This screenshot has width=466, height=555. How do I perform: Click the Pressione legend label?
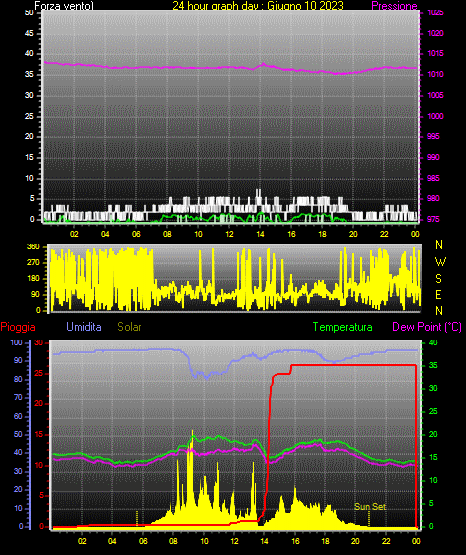pos(394,6)
